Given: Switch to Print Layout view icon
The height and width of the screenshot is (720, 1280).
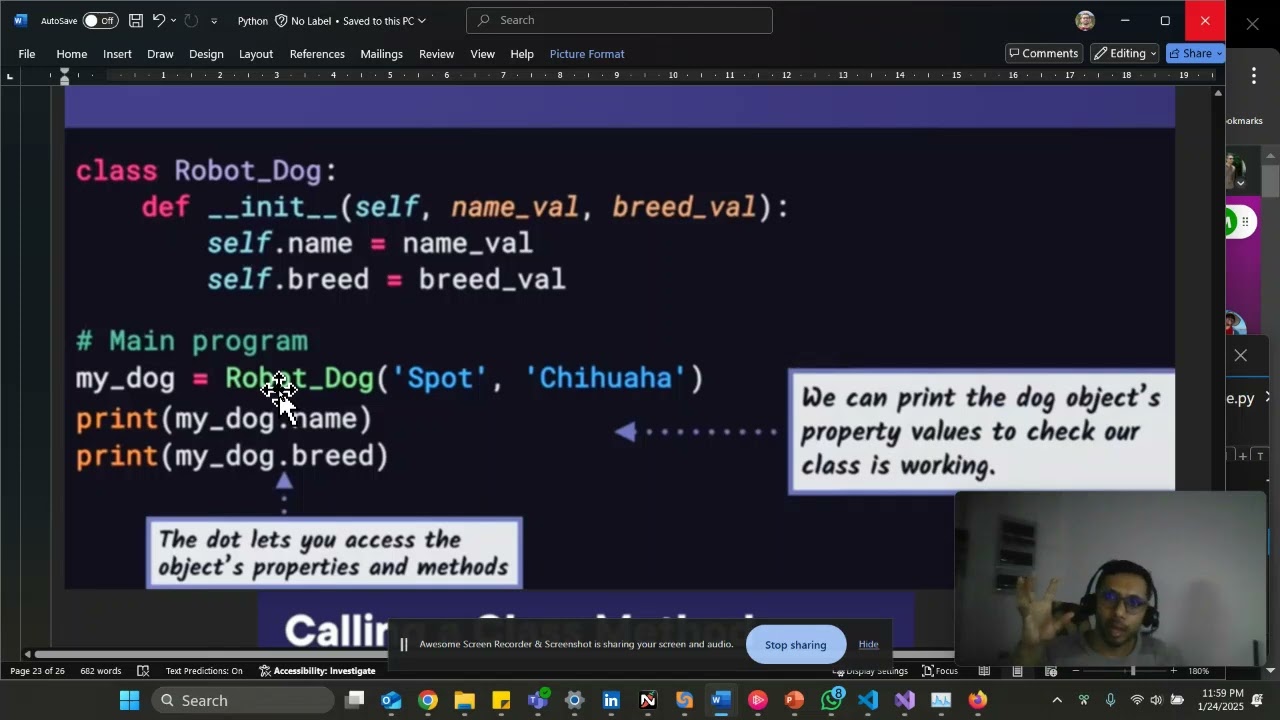Looking at the screenshot, I should [1017, 671].
